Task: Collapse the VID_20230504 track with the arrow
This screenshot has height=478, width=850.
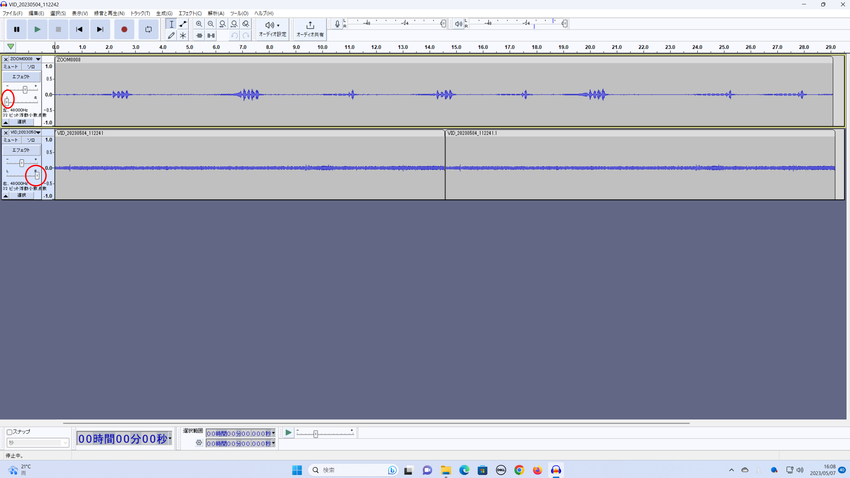Action: coord(5,195)
